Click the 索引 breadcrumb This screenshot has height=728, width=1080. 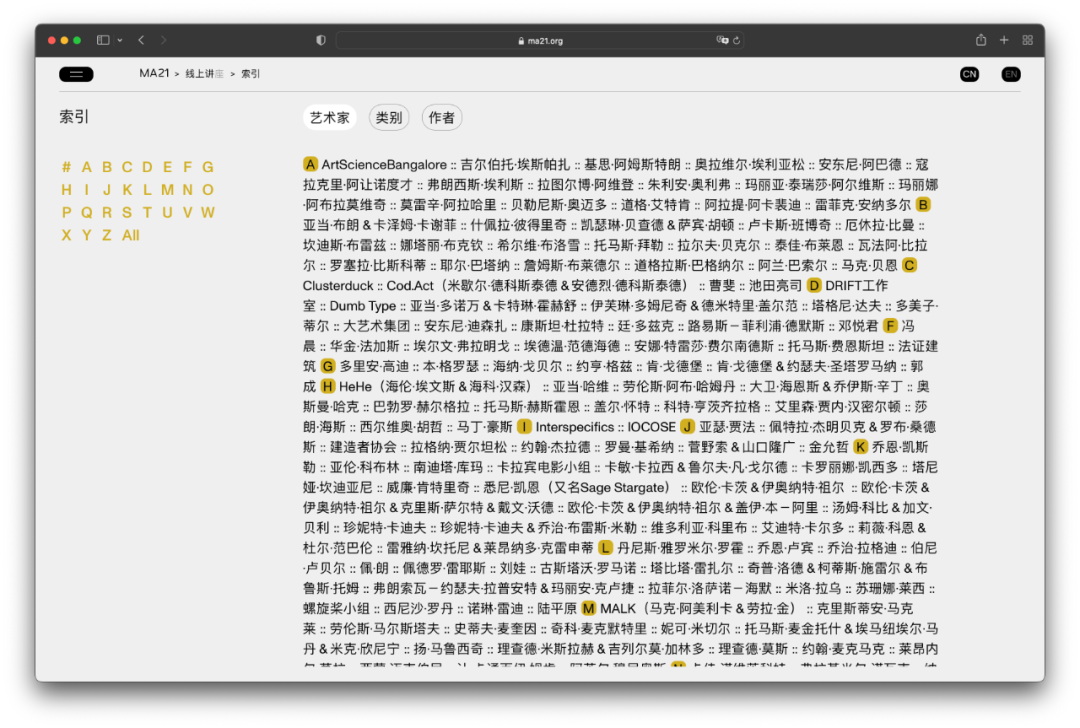(x=251, y=74)
